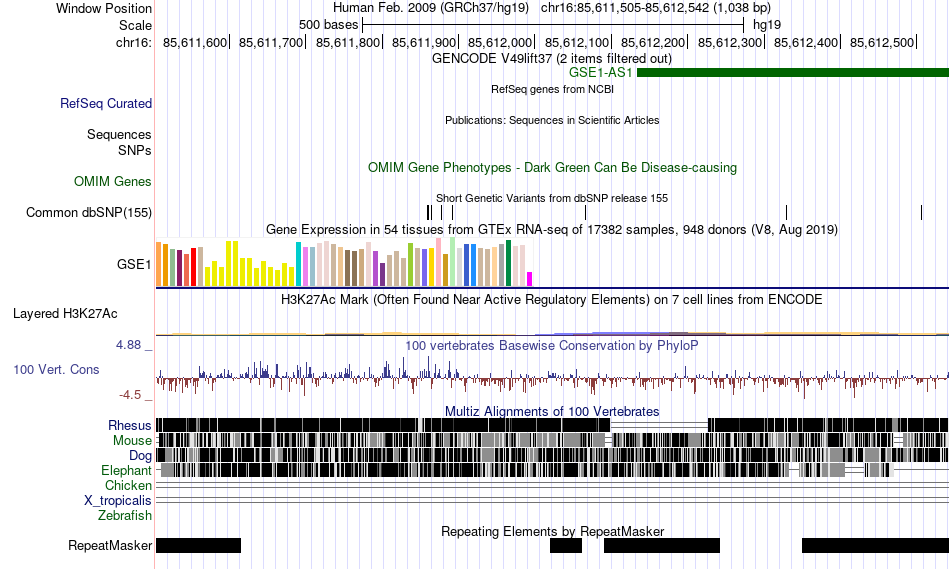
Task: Click the GSE1-AS1 gene name
Action: pyautogui.click(x=600, y=73)
